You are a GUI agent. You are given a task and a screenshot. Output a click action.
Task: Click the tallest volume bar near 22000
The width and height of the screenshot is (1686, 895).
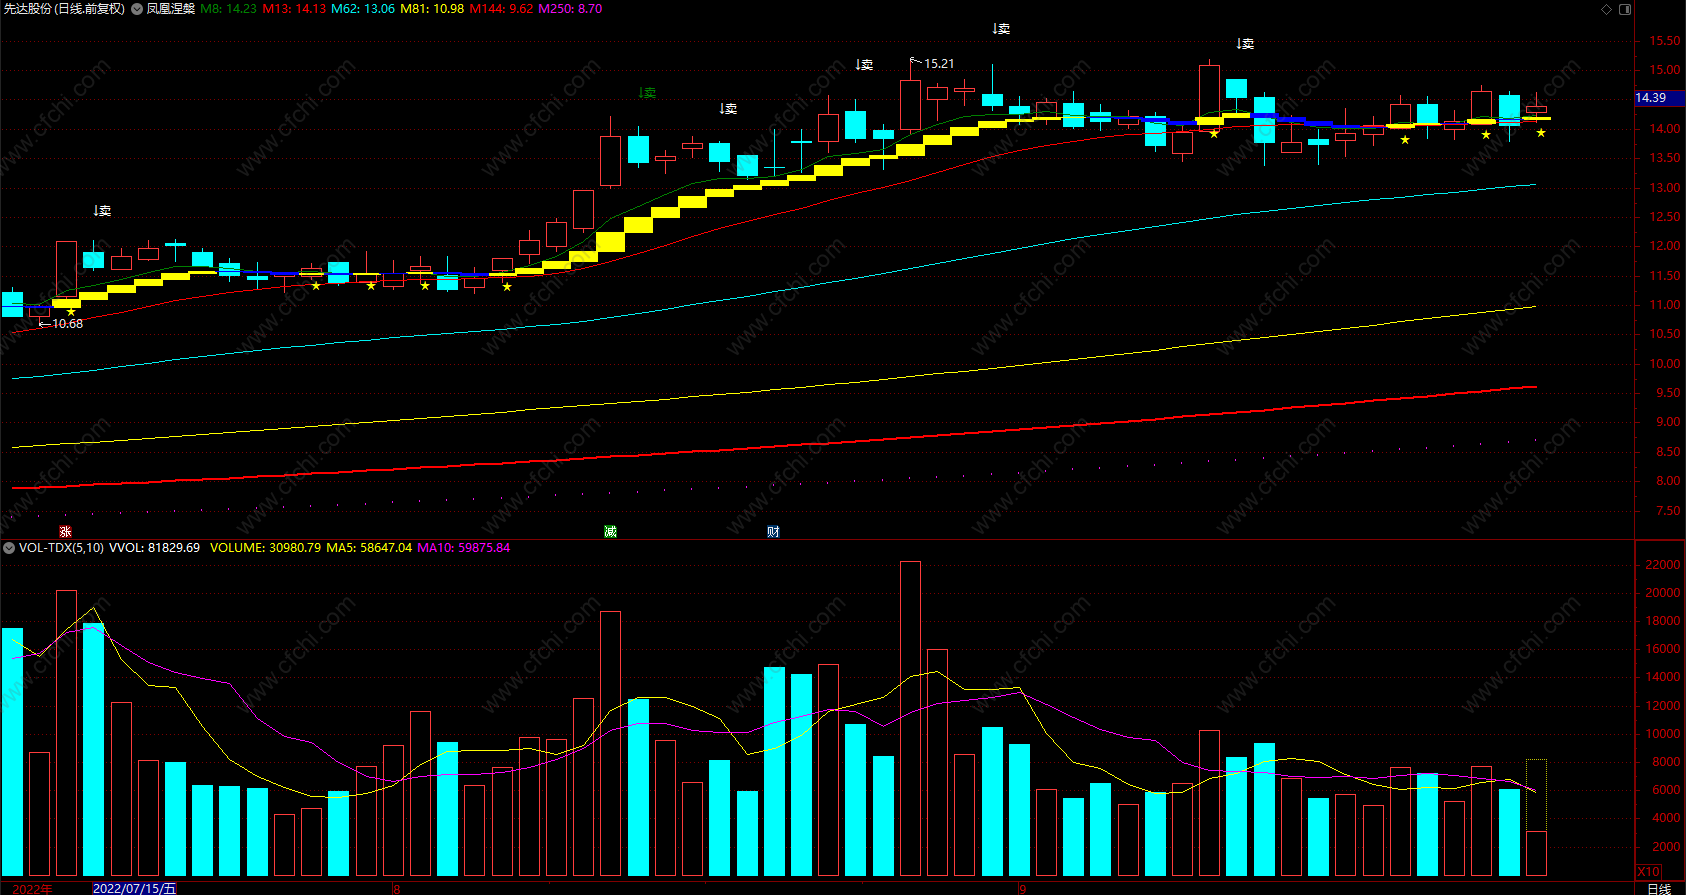(910, 719)
